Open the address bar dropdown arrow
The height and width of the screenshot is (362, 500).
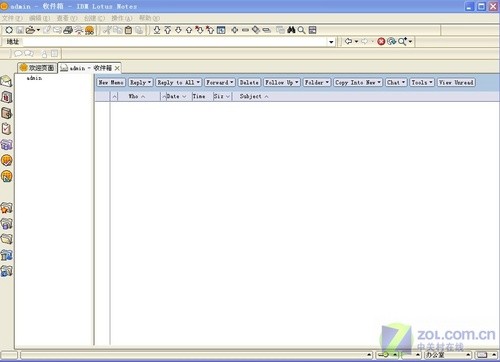click(331, 42)
